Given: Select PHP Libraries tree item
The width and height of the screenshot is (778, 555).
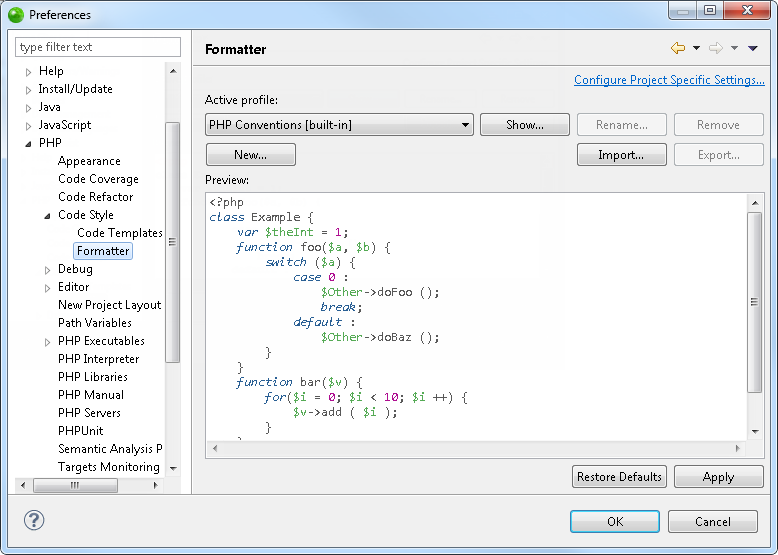Looking at the screenshot, I should click(x=92, y=376).
